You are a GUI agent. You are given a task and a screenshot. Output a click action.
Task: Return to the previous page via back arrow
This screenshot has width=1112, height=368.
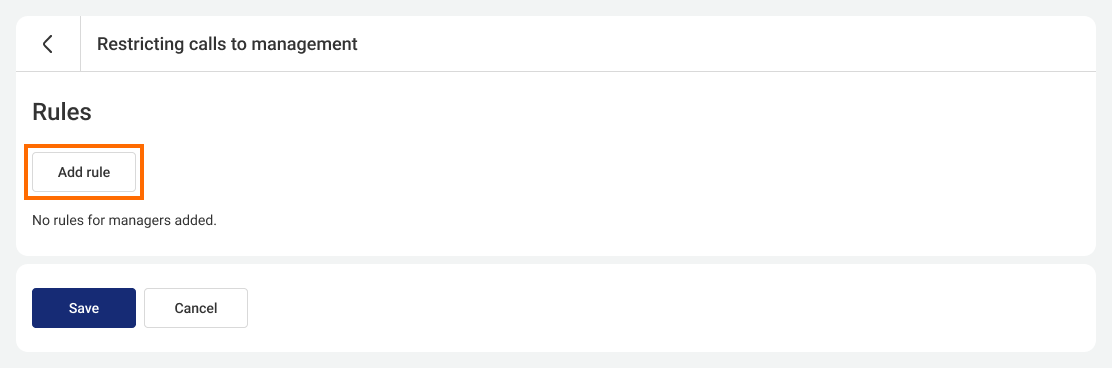(x=48, y=44)
